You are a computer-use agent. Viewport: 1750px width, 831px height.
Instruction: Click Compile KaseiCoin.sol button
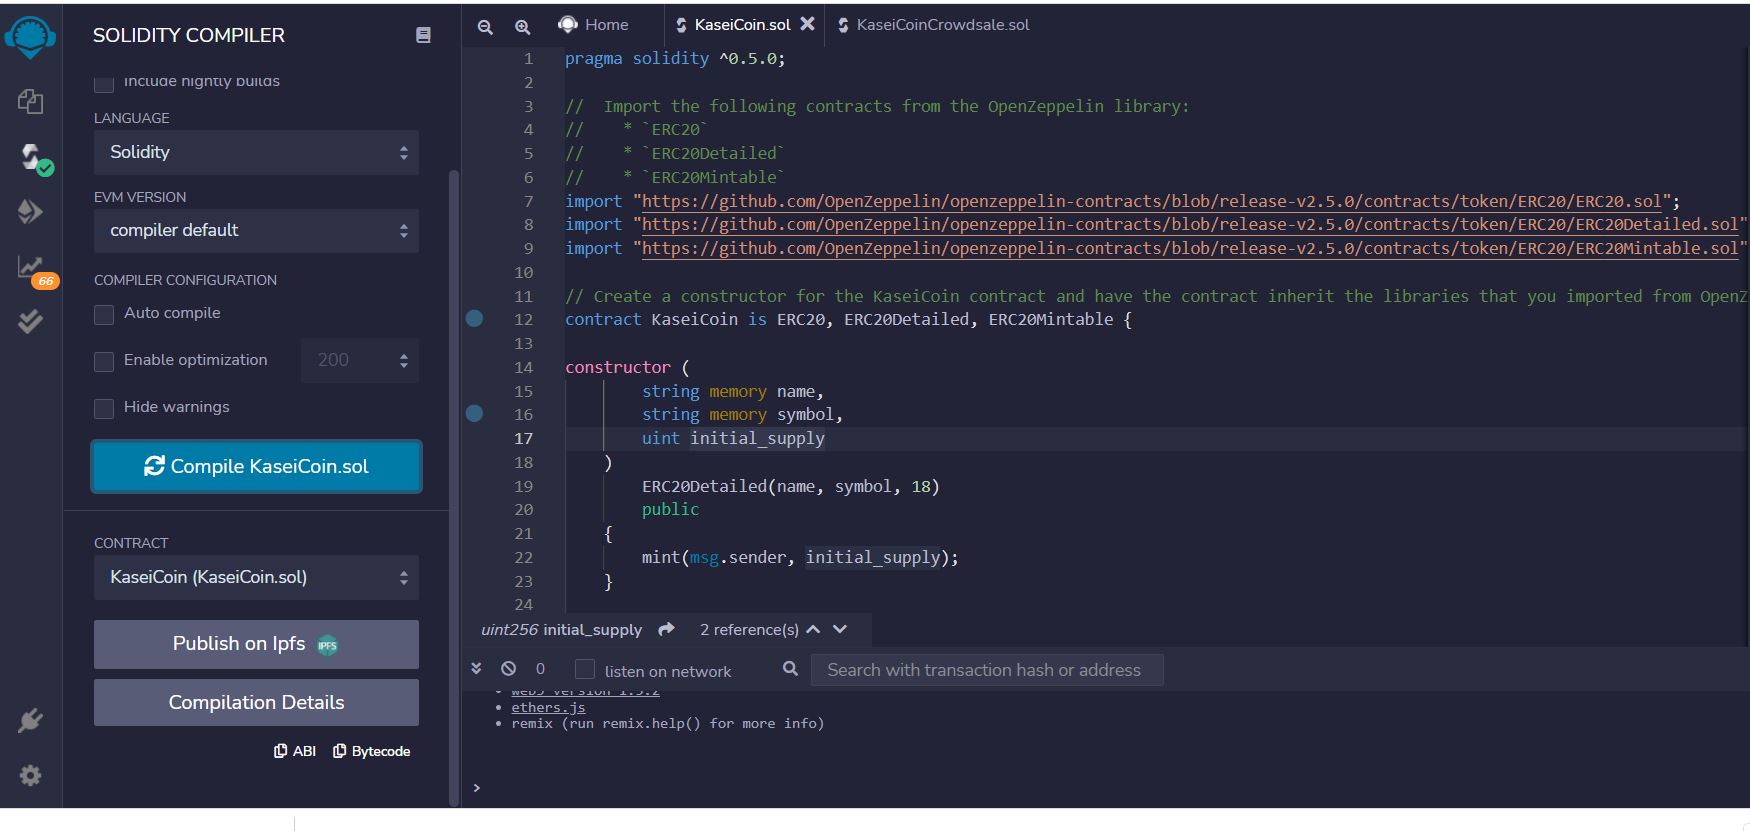(x=256, y=466)
